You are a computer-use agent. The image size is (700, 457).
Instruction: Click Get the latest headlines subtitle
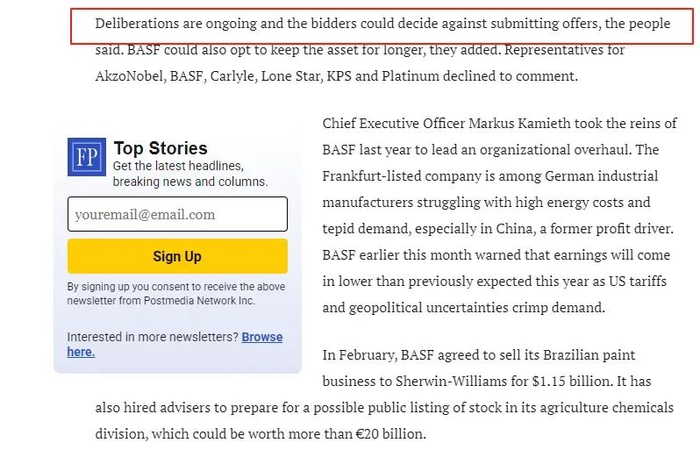(x=178, y=166)
